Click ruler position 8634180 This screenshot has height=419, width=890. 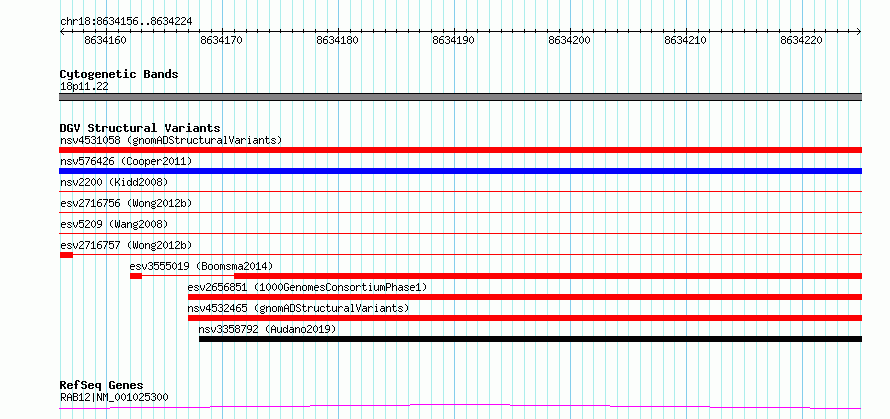pos(338,40)
